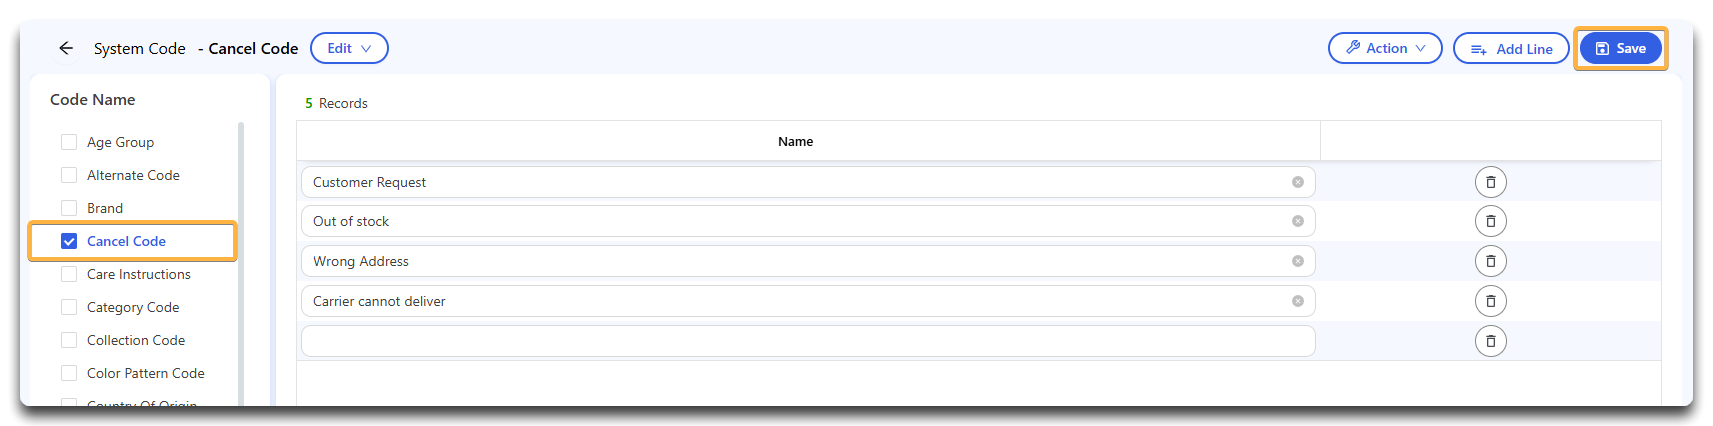Click the back arrow icon
The height and width of the screenshot is (426, 1713).
(66, 48)
